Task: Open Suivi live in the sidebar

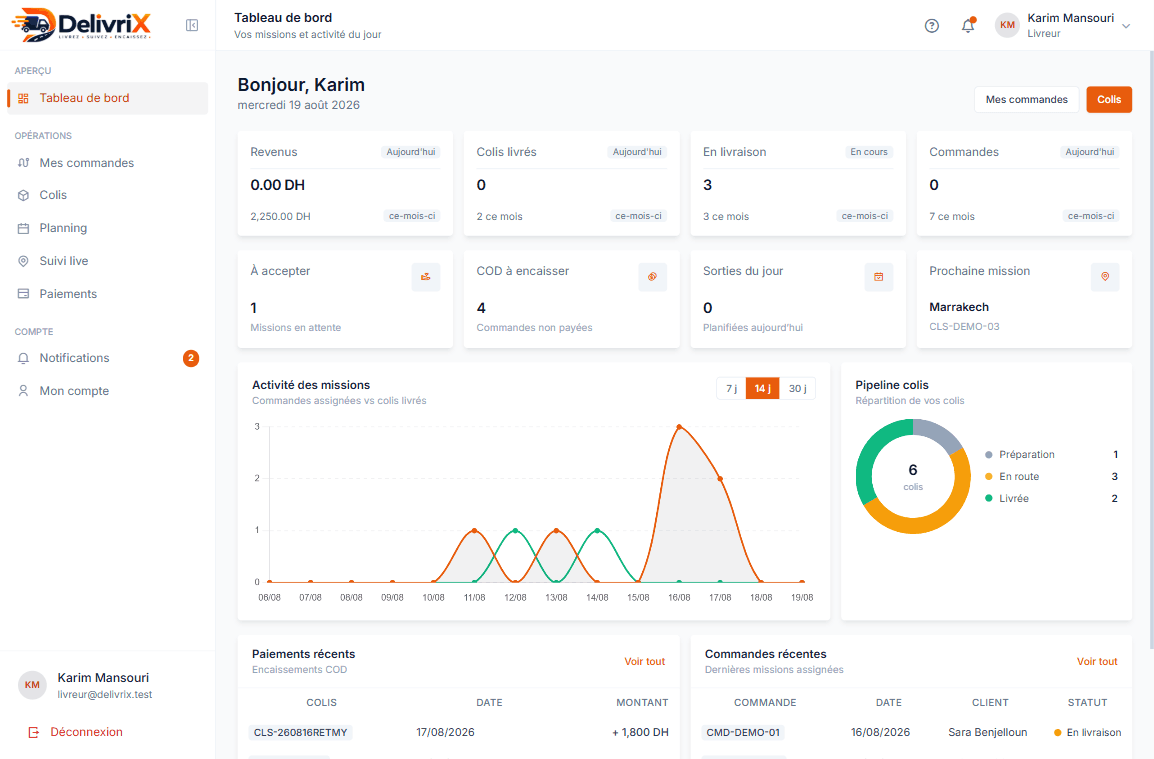Action: click(x=107, y=261)
